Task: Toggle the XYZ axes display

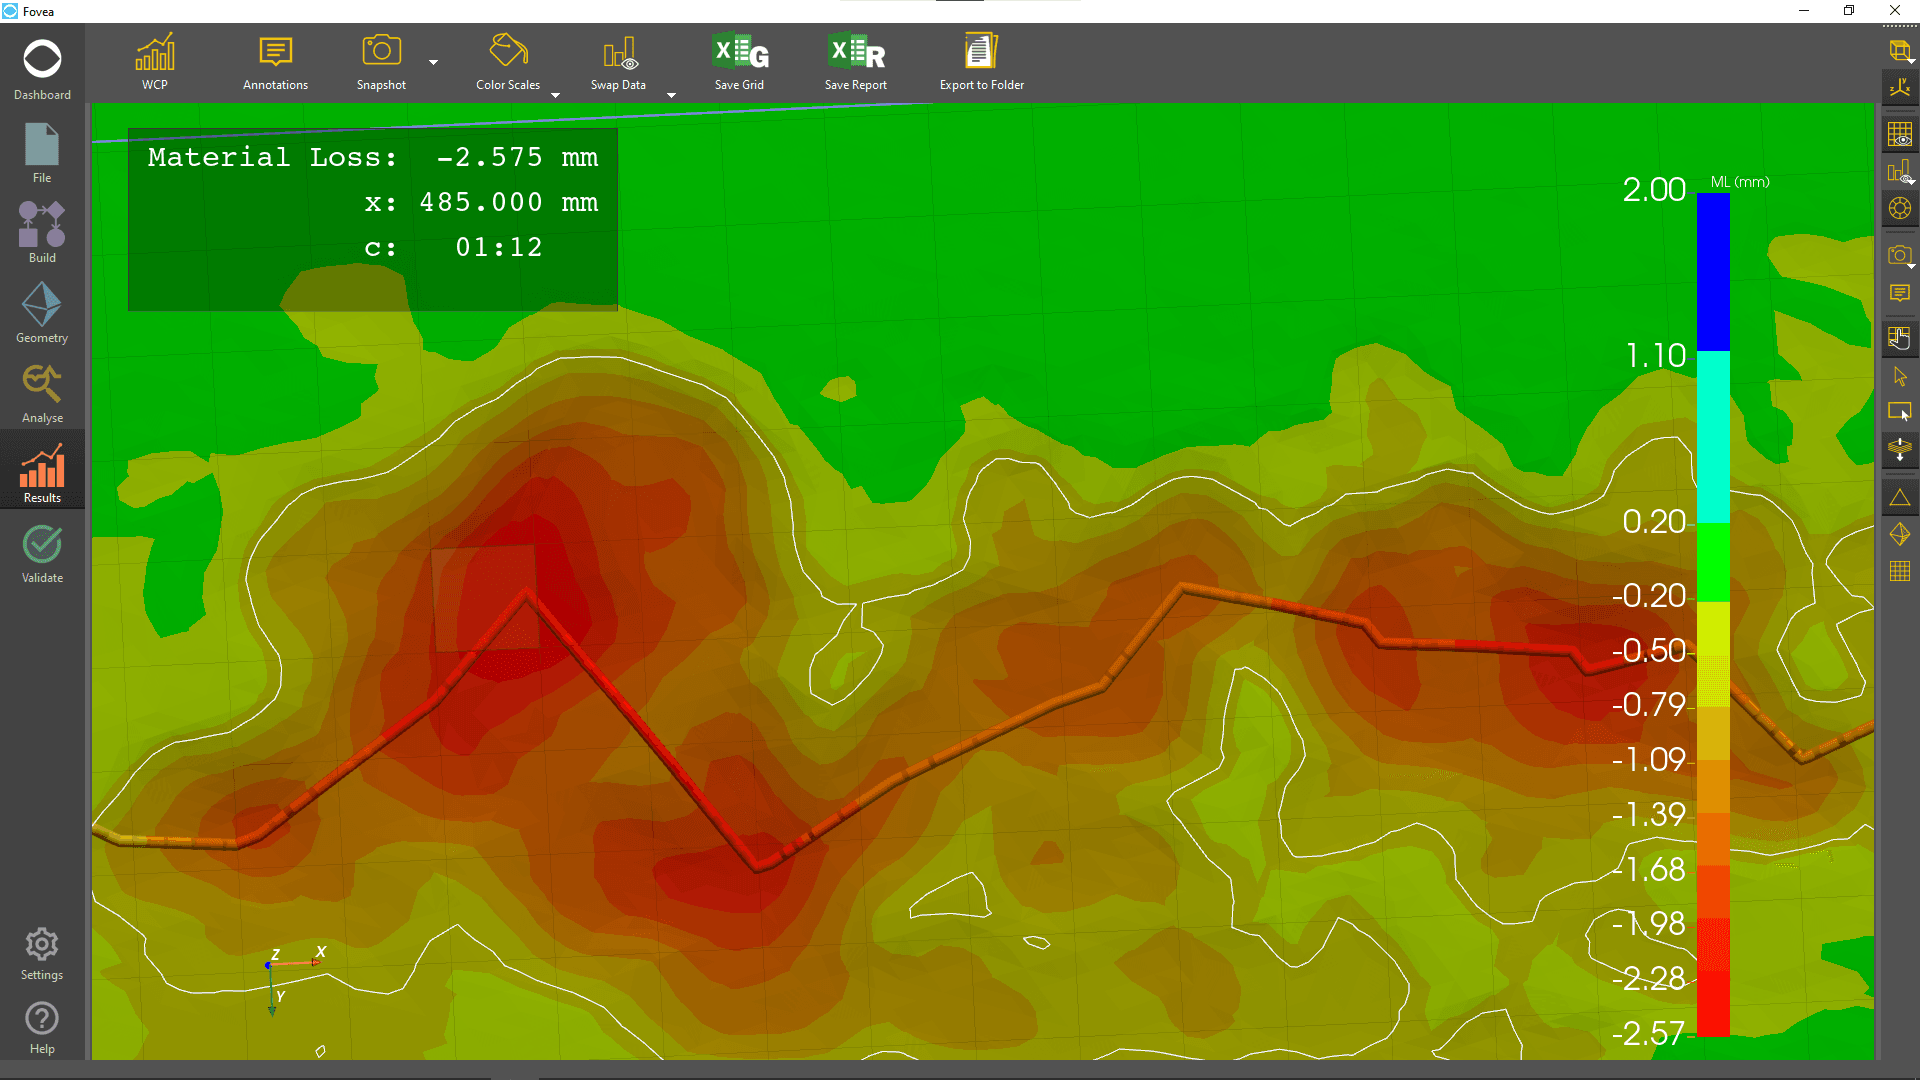Action: pos(1900,88)
